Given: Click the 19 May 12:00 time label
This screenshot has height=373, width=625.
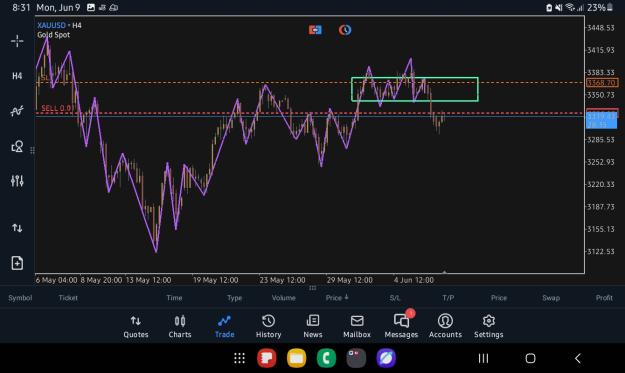Looking at the screenshot, I should [216, 280].
